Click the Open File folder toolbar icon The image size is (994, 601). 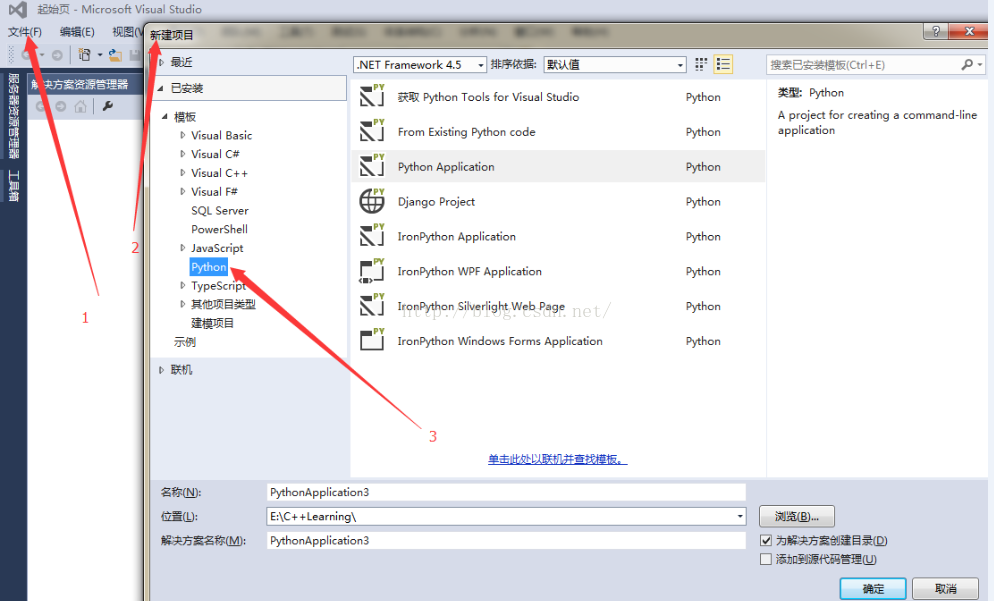coord(115,55)
